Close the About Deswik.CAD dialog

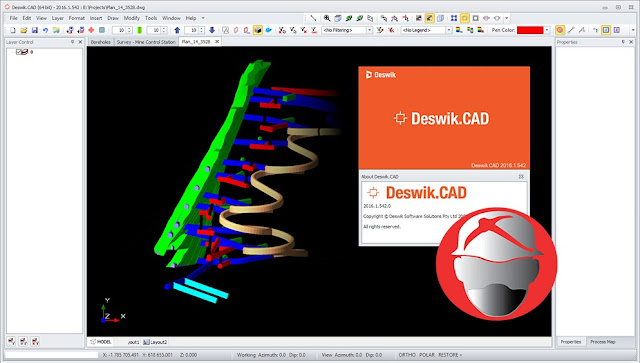pos(521,176)
